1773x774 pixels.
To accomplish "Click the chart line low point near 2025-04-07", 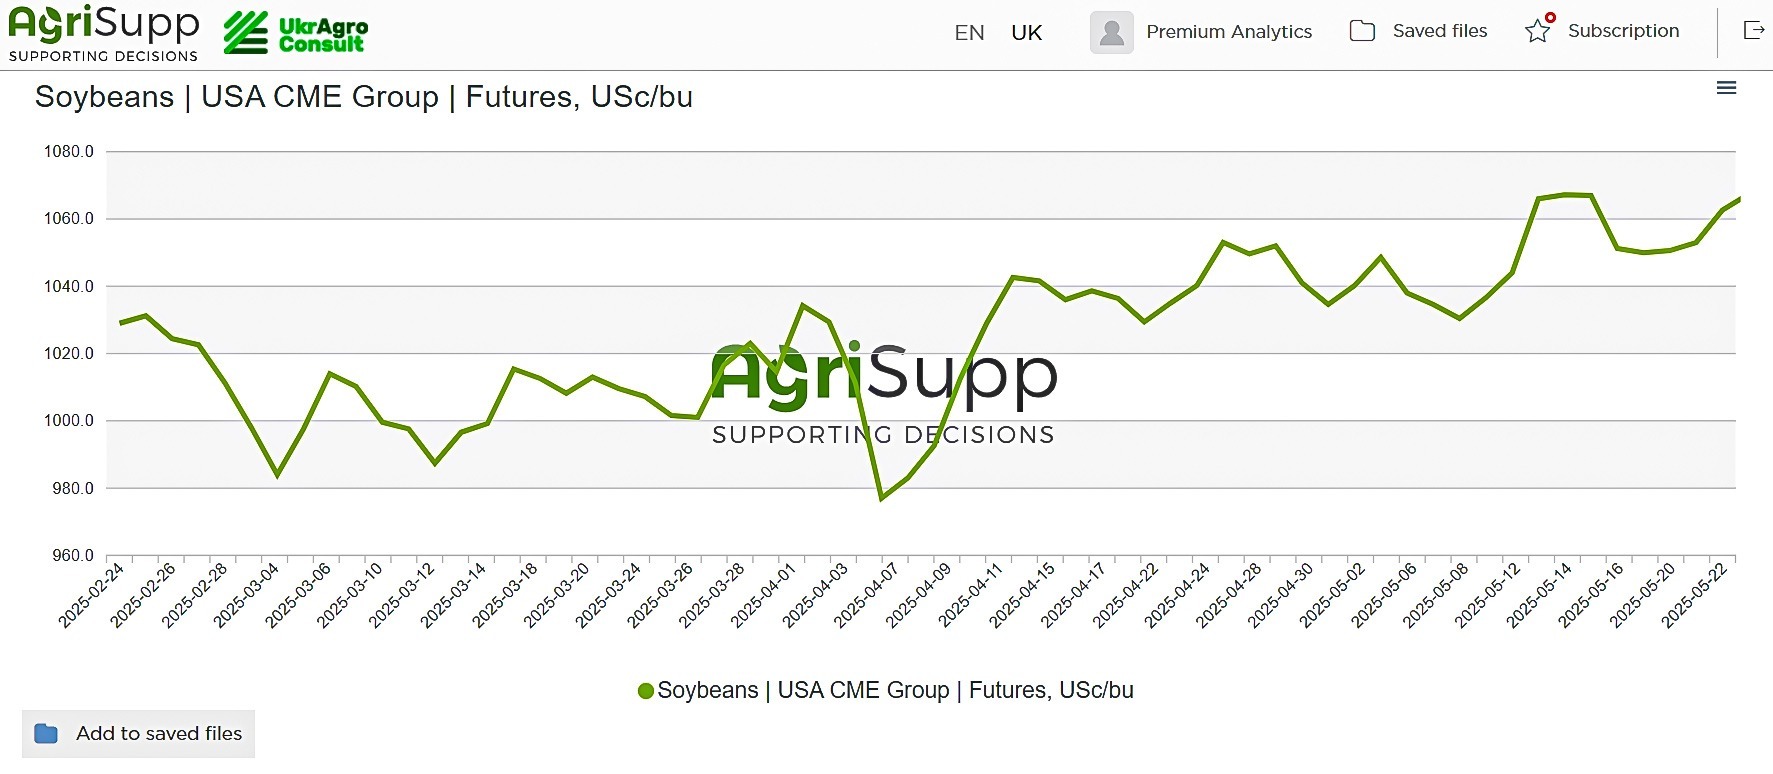I will (x=881, y=498).
